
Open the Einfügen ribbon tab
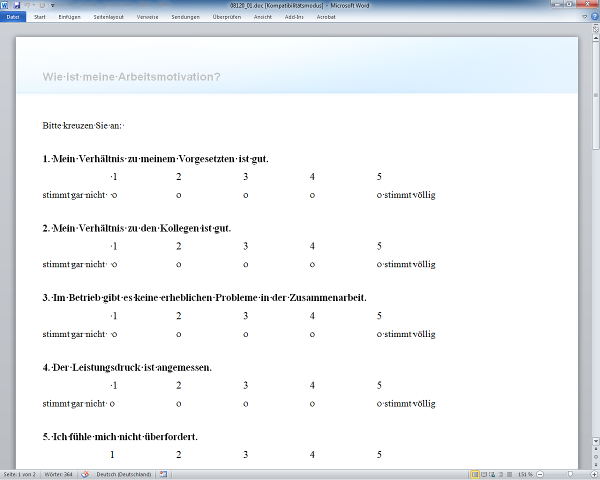[x=70, y=16]
